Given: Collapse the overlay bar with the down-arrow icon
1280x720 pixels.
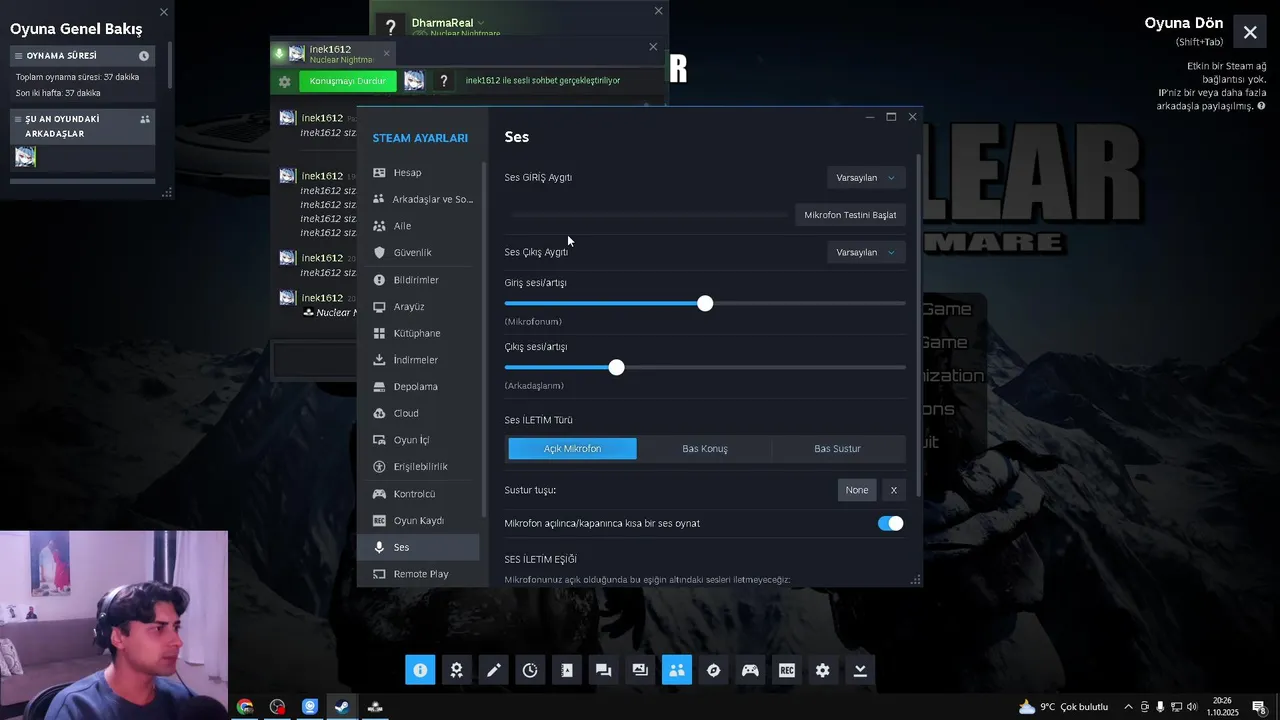Looking at the screenshot, I should (x=860, y=670).
